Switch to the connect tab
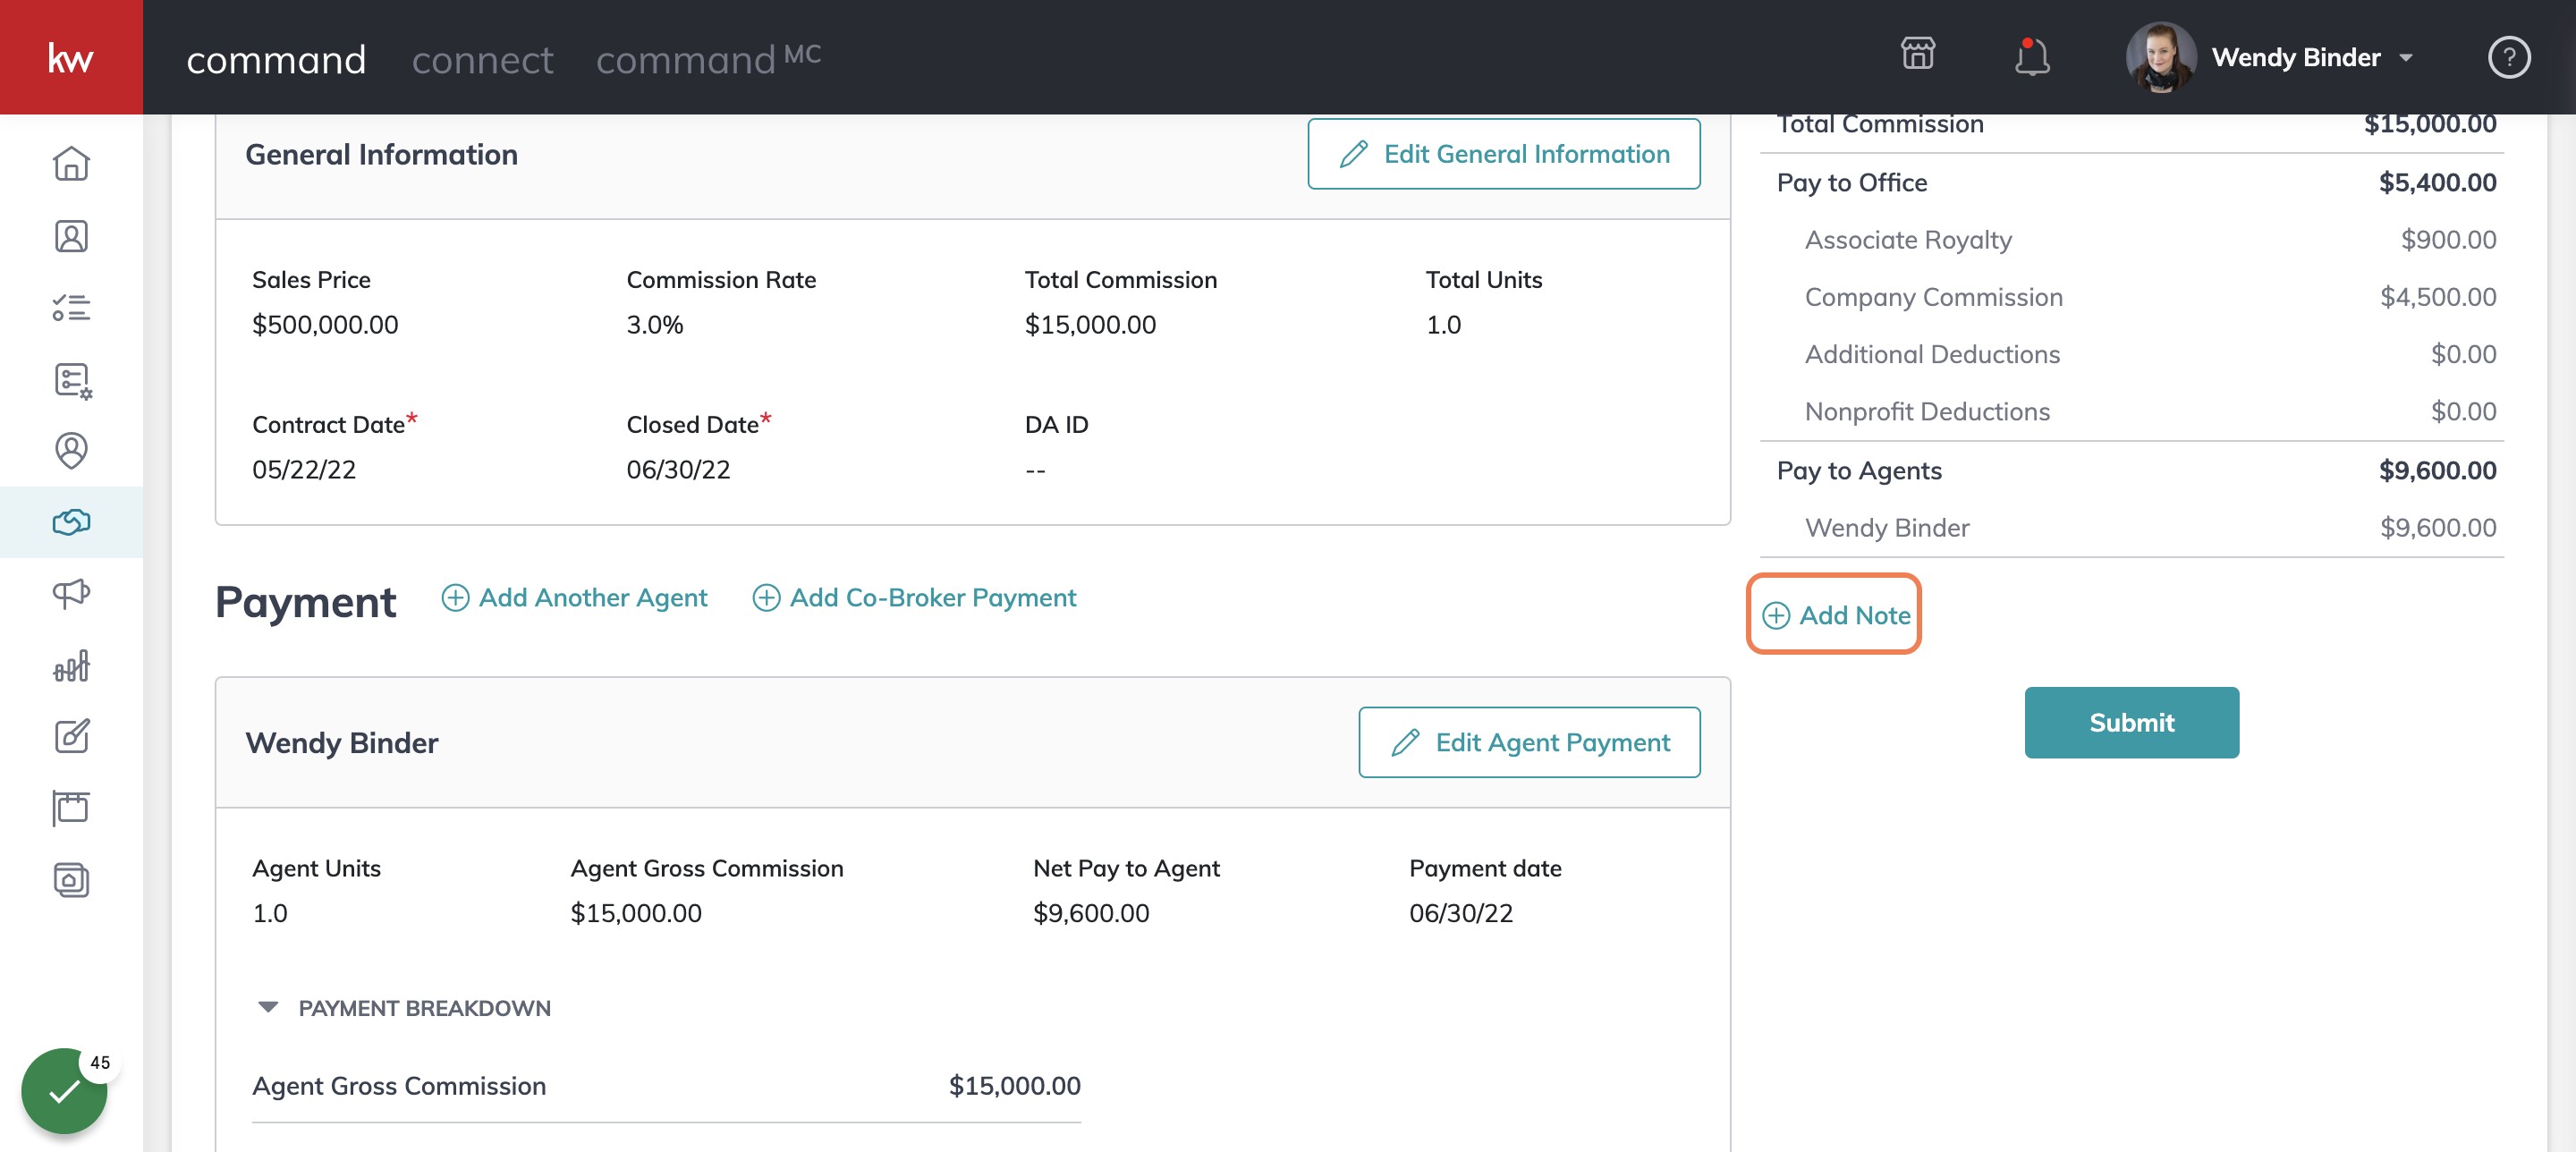 tap(482, 59)
